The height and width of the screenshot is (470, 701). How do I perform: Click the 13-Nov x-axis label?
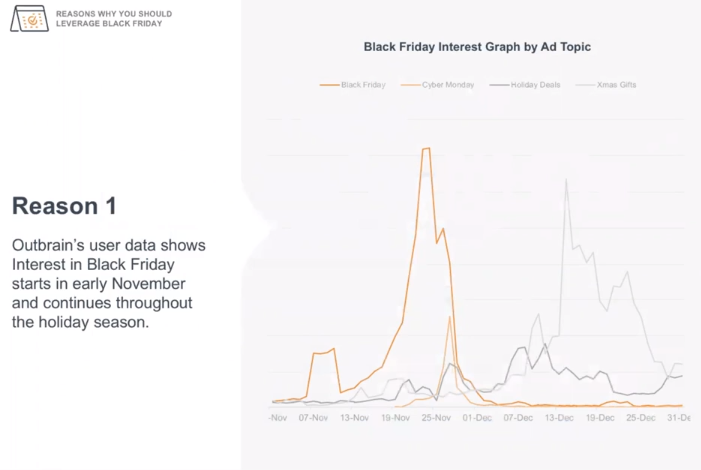click(x=353, y=417)
